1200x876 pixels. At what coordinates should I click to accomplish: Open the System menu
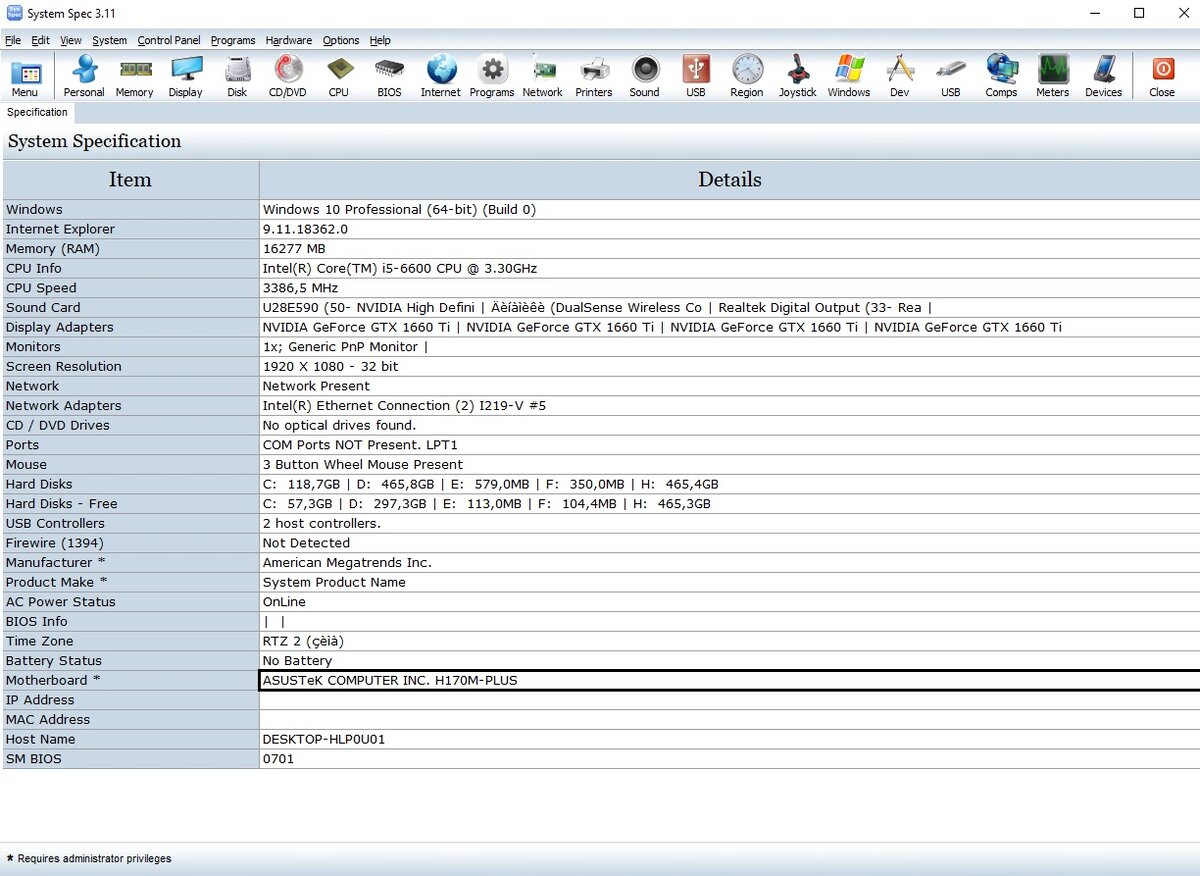pyautogui.click(x=109, y=40)
